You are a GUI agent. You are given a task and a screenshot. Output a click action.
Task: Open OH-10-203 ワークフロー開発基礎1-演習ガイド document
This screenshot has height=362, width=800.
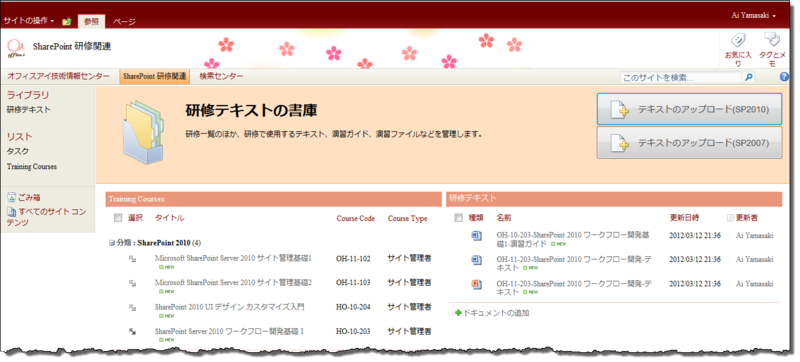point(573,239)
